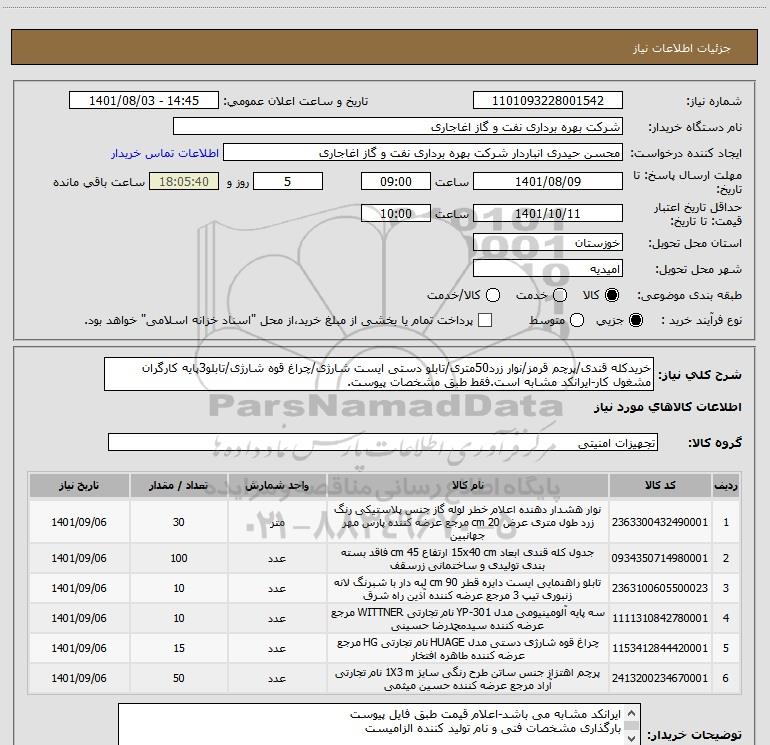Image resolution: width=770 pixels, height=745 pixels.
Task: Select item code 236330432490001
Action: 660,522
